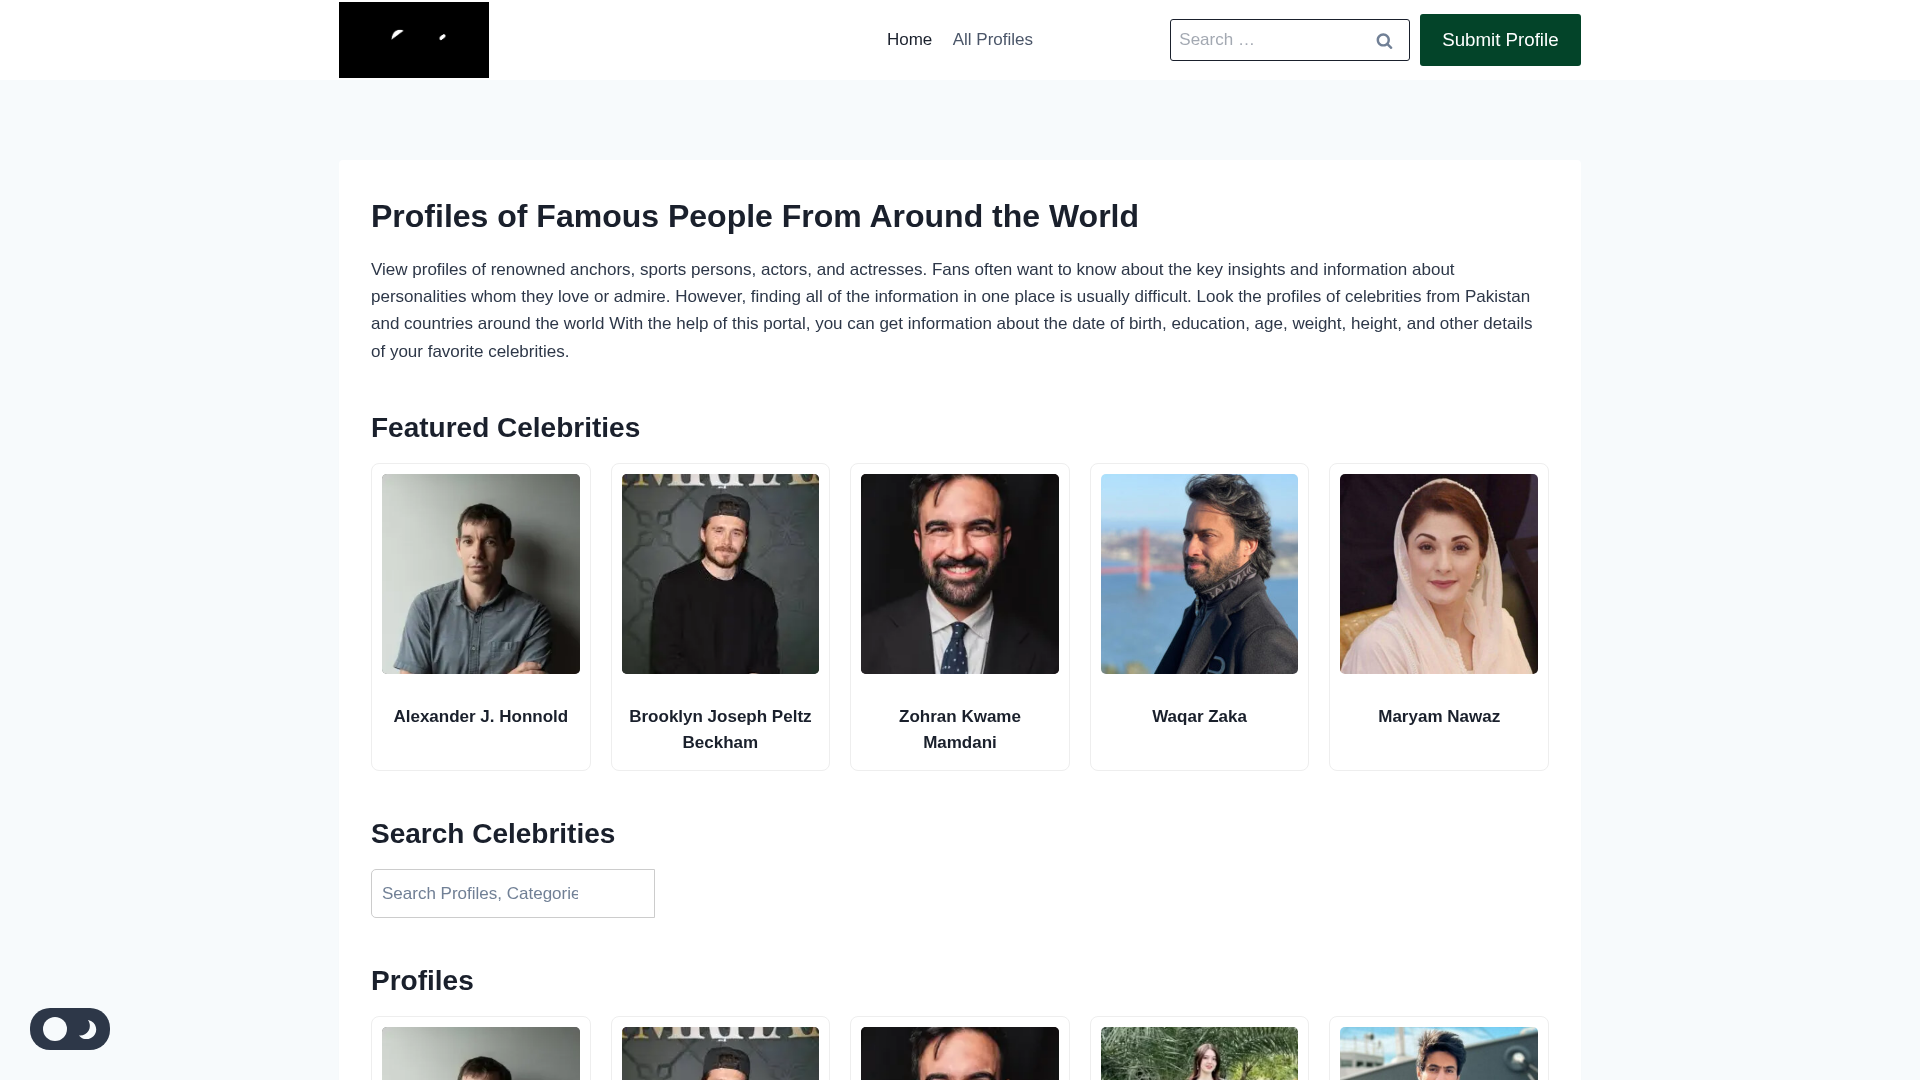This screenshot has height=1080, width=1920.
Task: Click the Submit Profile button
Action: click(x=1500, y=40)
